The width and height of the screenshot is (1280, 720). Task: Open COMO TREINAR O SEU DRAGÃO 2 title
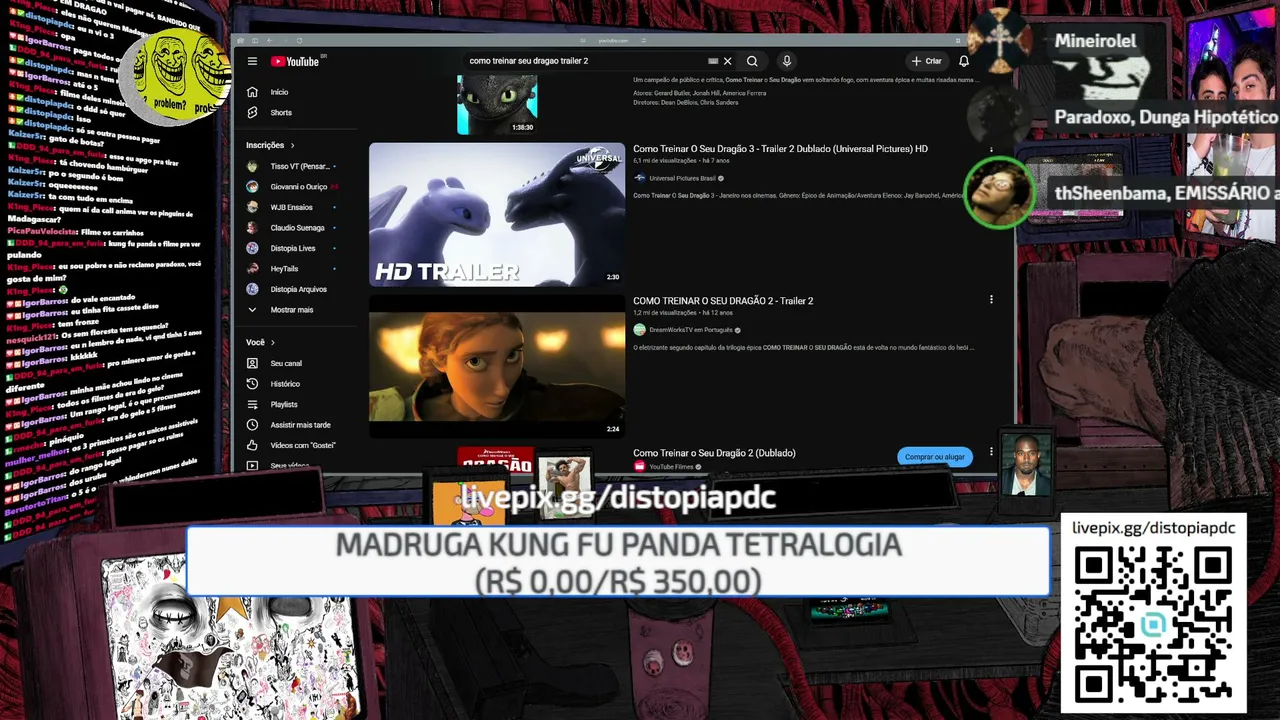point(723,301)
